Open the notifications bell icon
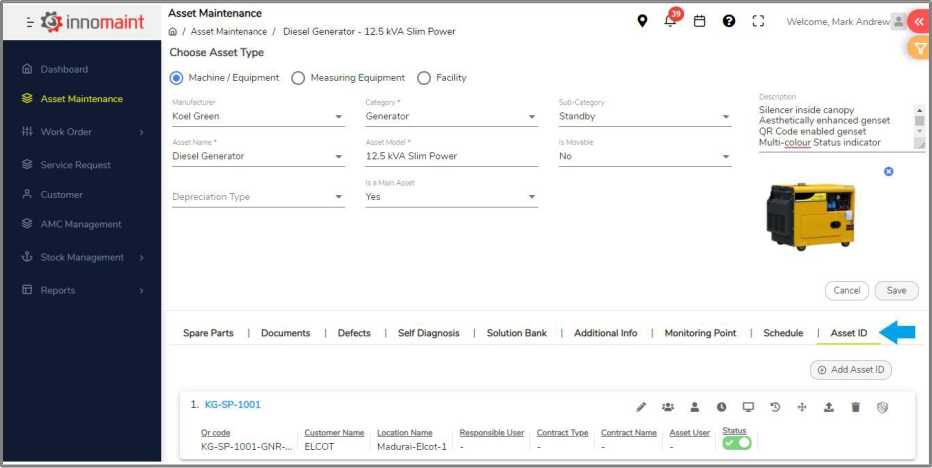 click(670, 21)
